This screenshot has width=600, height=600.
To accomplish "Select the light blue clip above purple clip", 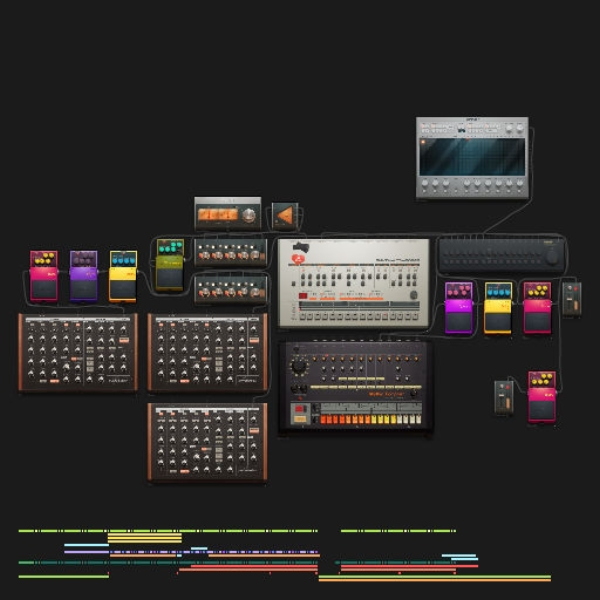I will pos(86,545).
